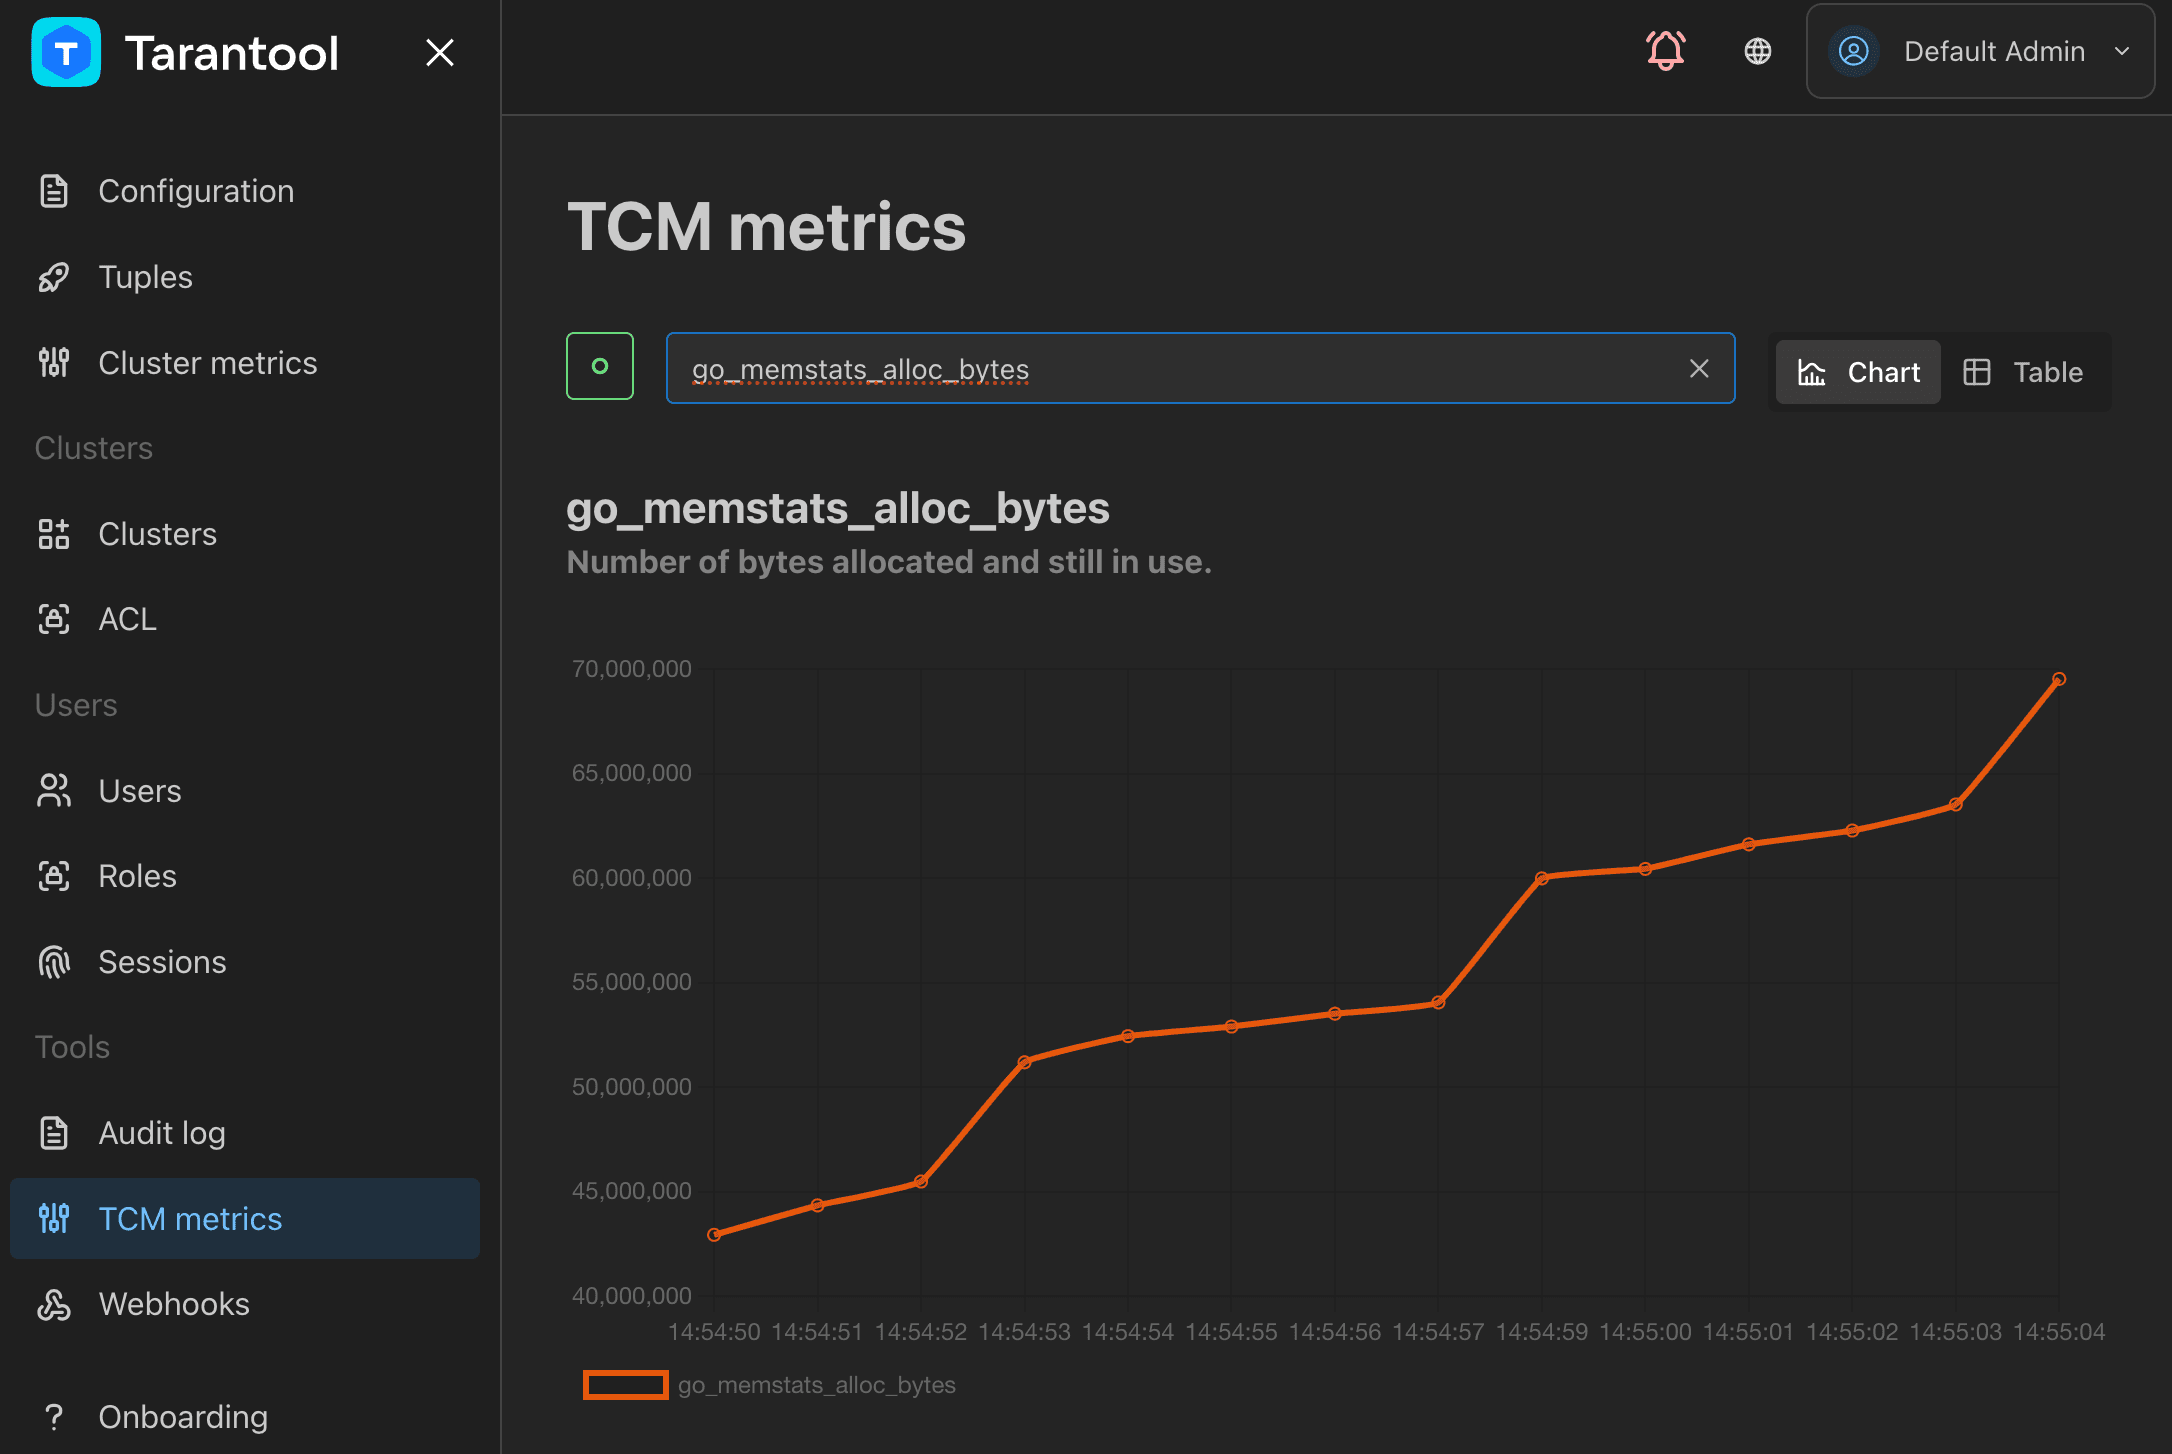Screen dimensions: 2172x1454
Task: Open the Onboarding help item
Action: (245, 1417)
